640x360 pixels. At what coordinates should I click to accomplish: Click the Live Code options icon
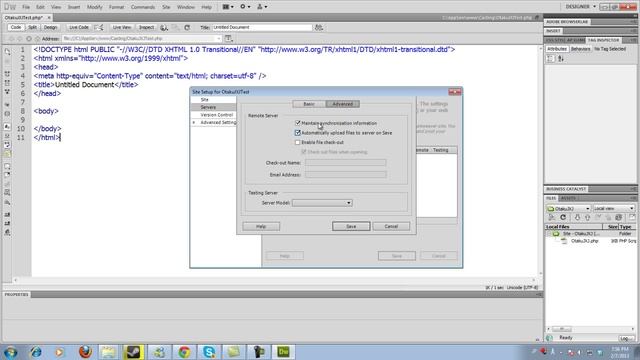tap(99, 28)
